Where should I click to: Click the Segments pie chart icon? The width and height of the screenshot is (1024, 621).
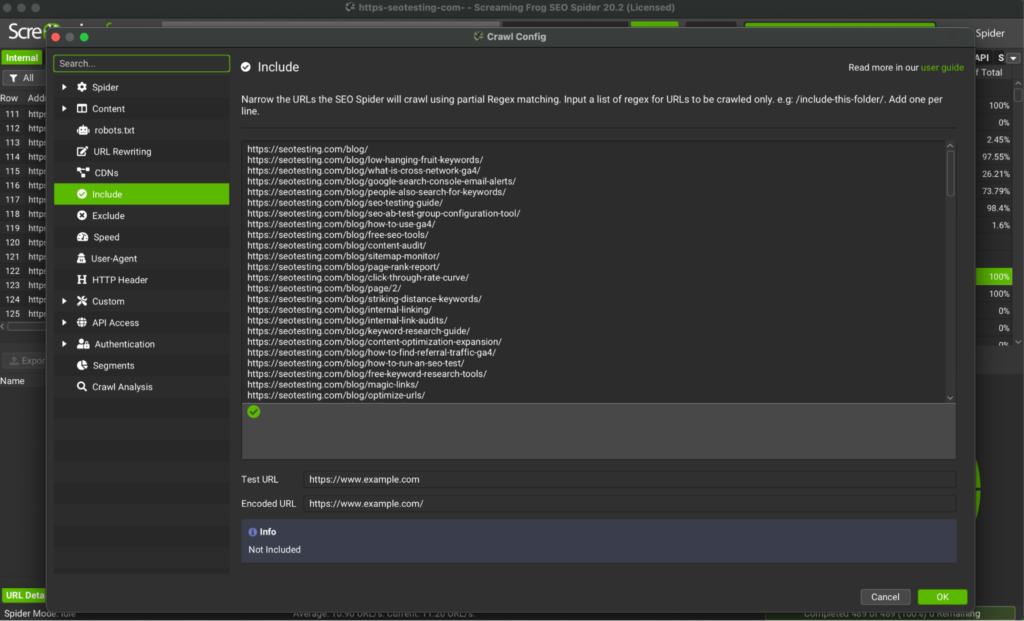[x=83, y=366]
